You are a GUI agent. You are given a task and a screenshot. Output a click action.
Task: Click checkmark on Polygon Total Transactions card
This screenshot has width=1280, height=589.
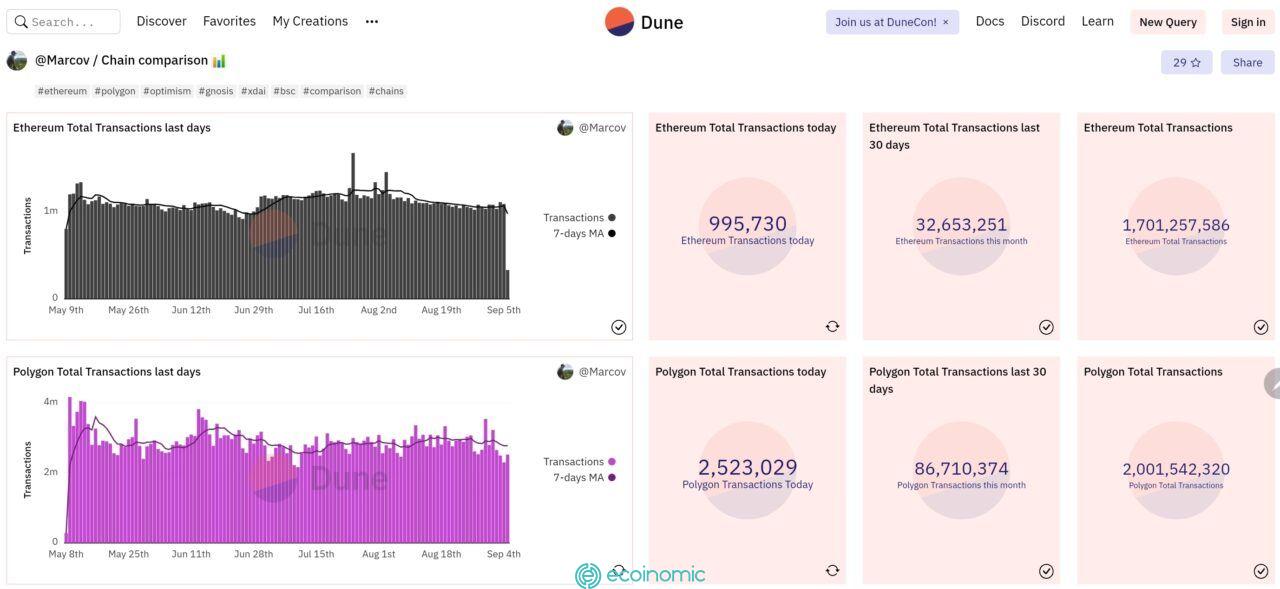(x=1261, y=571)
